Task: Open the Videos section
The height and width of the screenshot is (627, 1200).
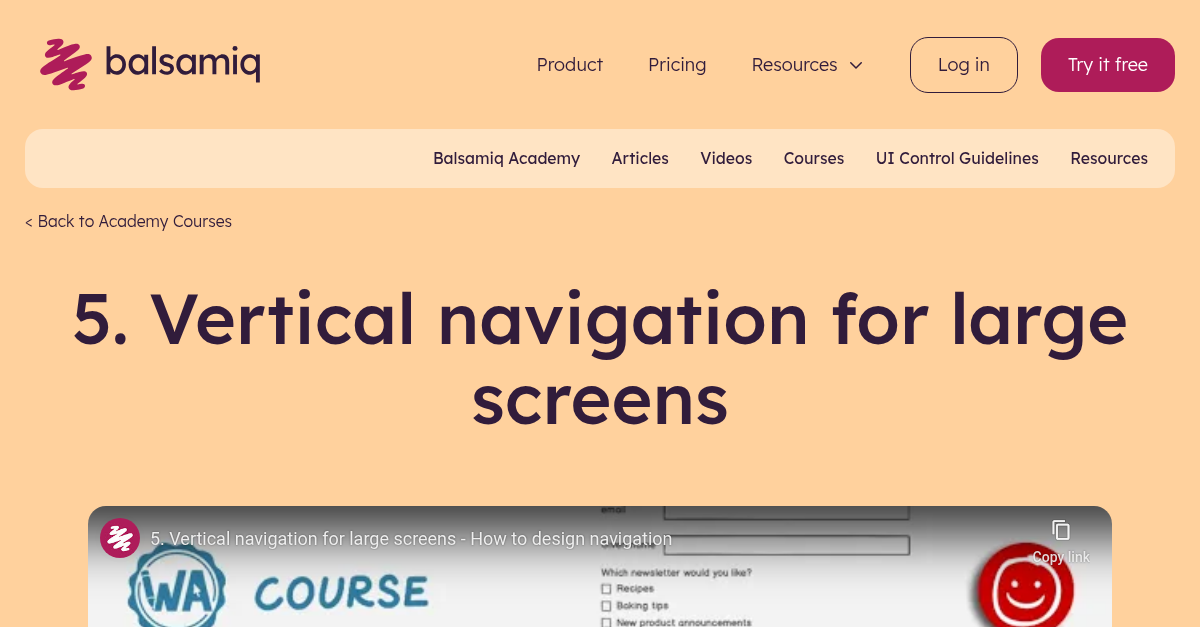Action: [726, 158]
